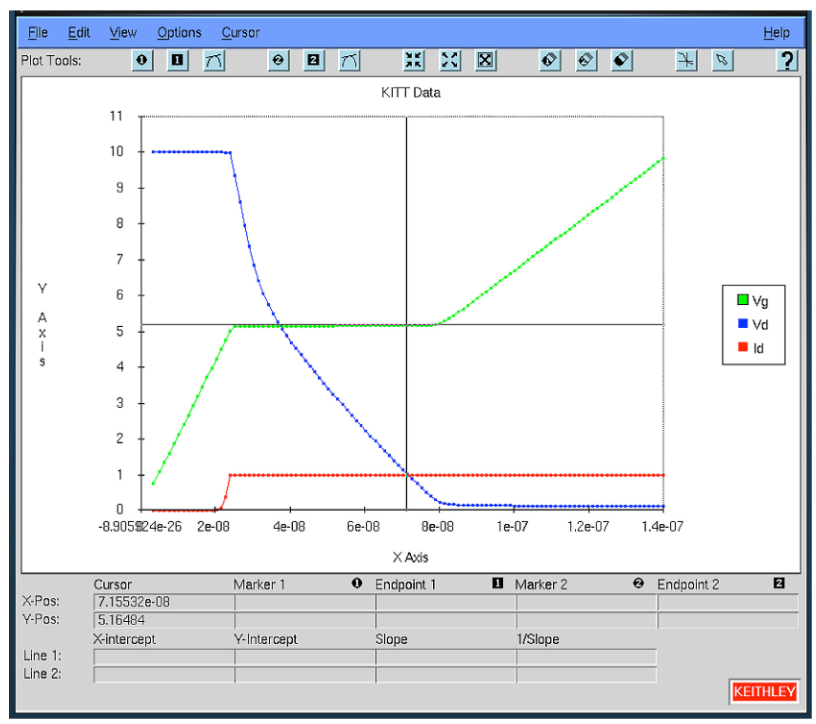The width and height of the screenshot is (816, 724).
Task: Select the Endpoint 1 square icon
Action: pos(178,61)
